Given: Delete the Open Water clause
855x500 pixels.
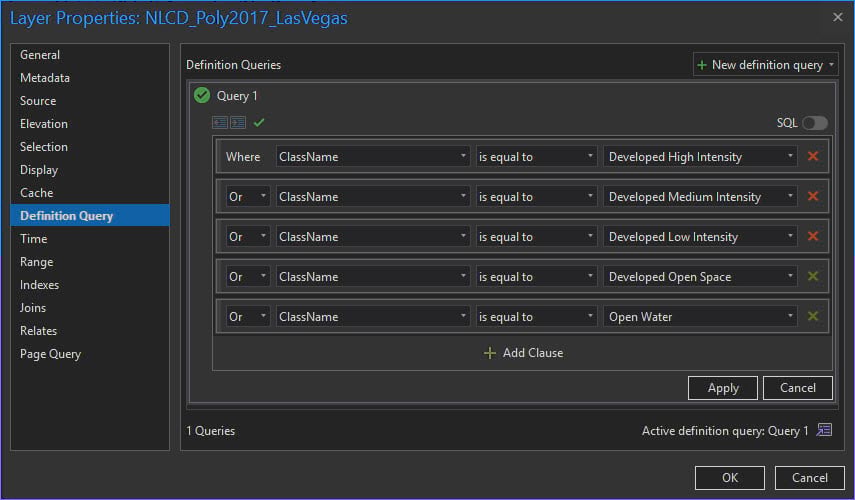Looking at the screenshot, I should coord(813,316).
